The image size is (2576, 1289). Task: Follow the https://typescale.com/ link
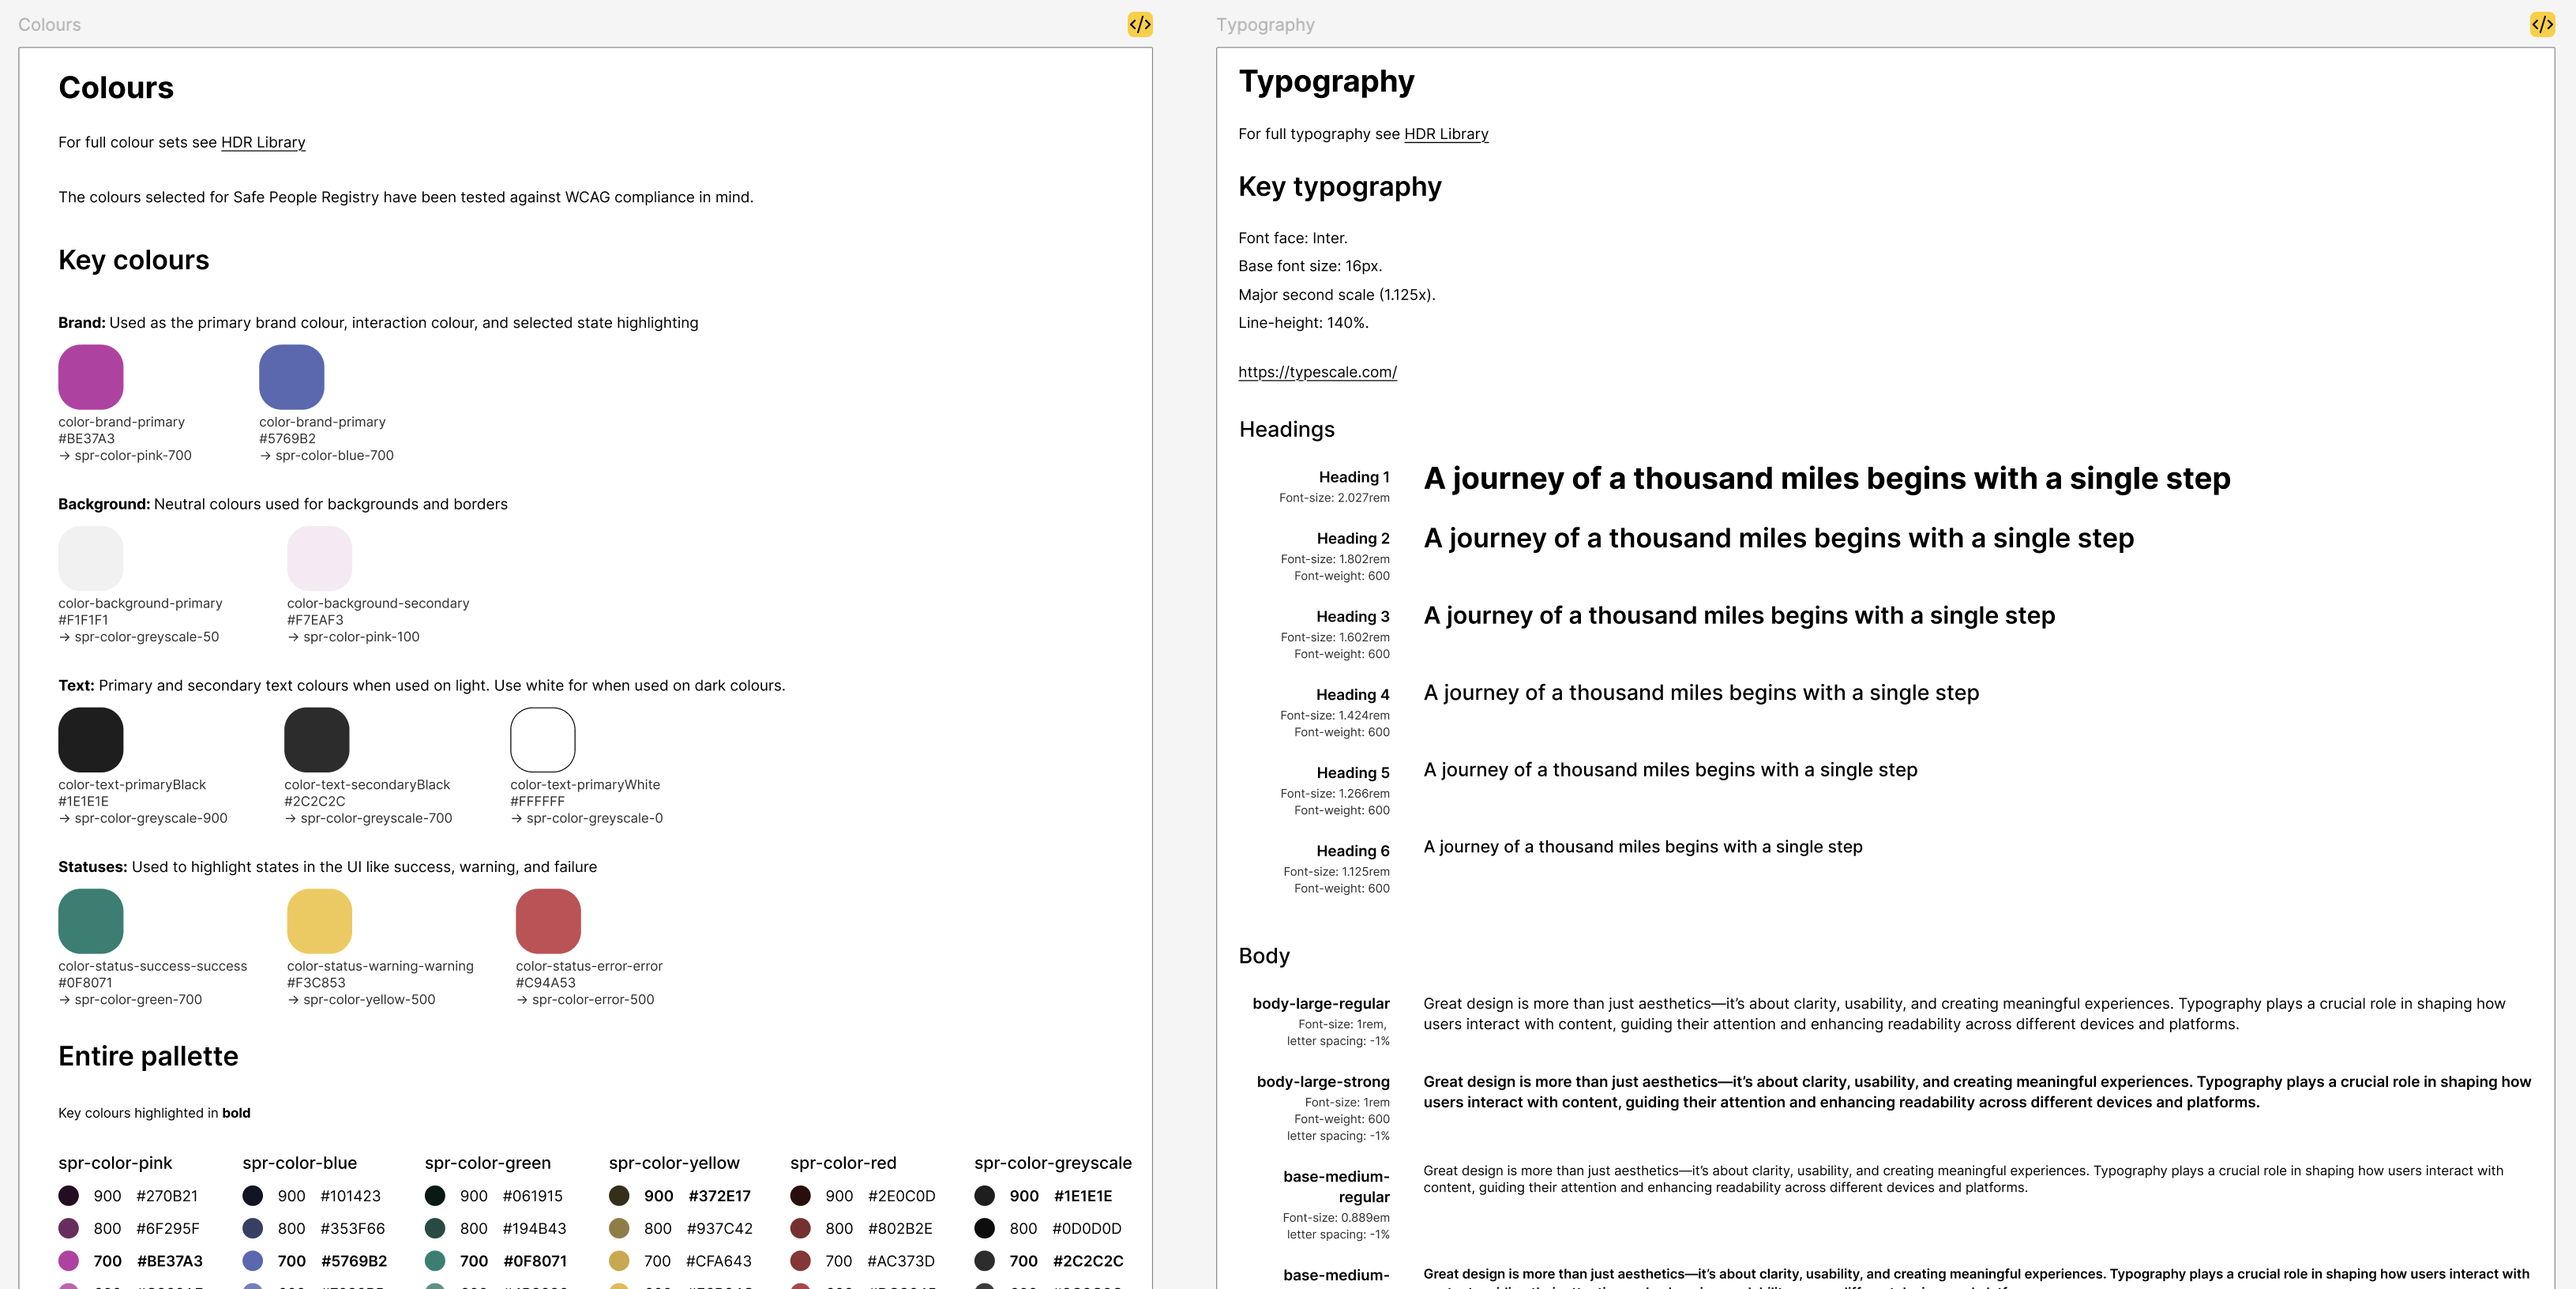click(x=1317, y=372)
